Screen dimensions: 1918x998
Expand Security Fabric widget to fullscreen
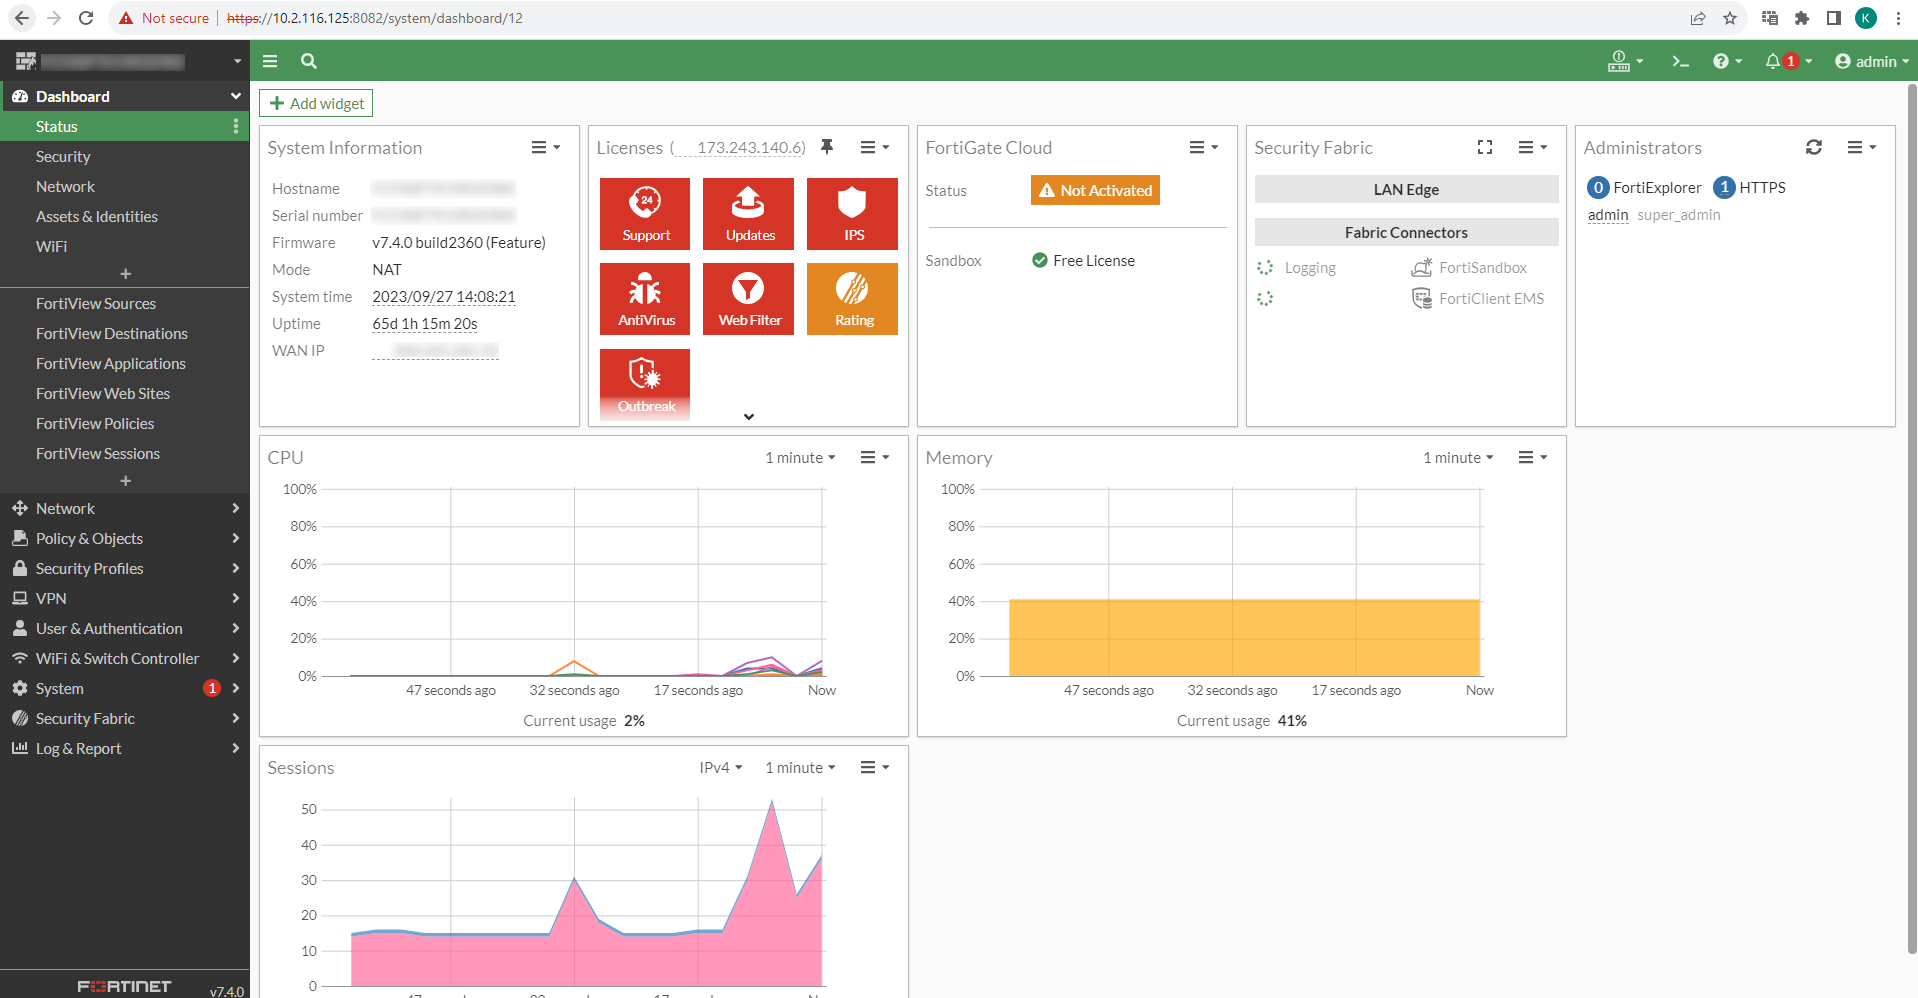pos(1485,148)
